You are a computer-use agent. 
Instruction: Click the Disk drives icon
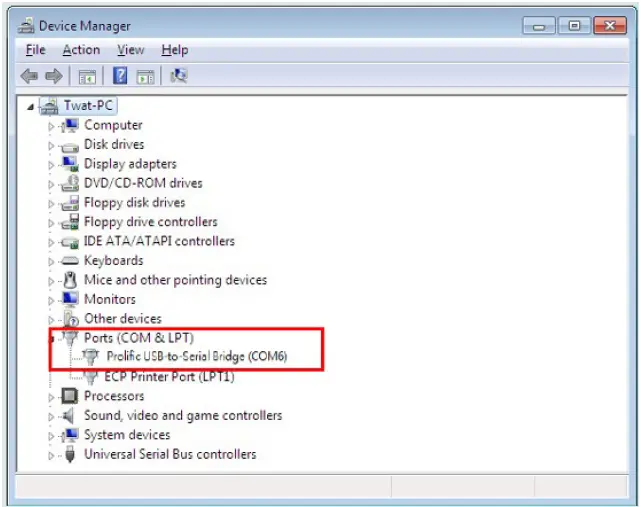tap(70, 146)
